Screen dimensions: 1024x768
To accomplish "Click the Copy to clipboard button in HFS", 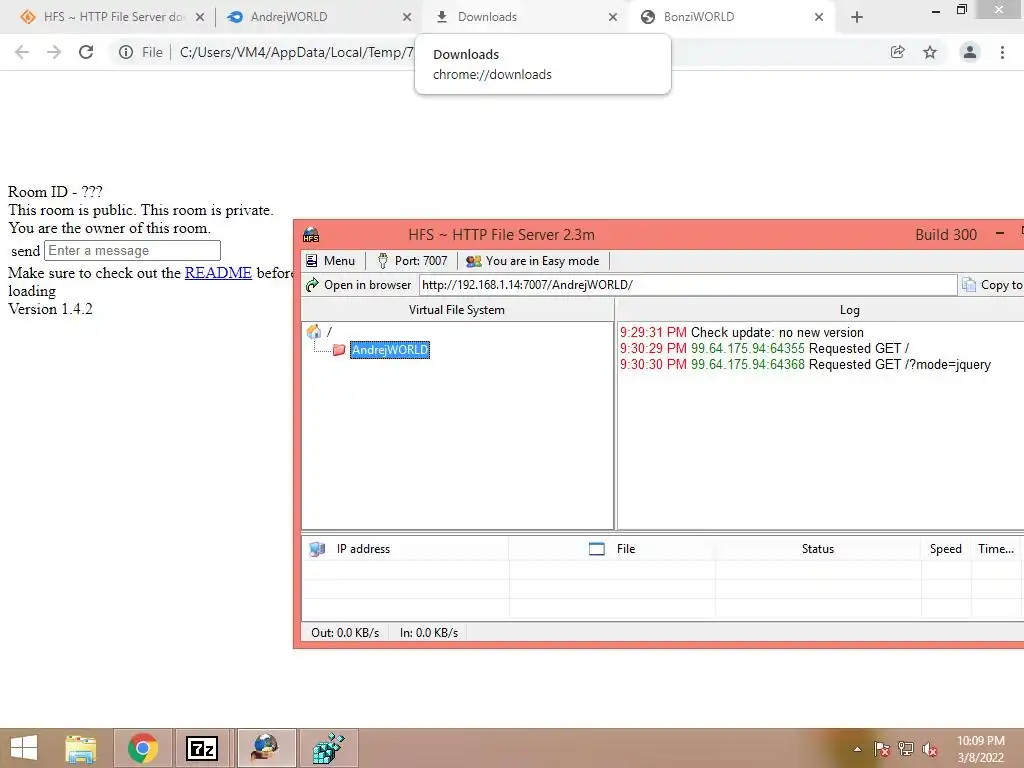I will [992, 285].
